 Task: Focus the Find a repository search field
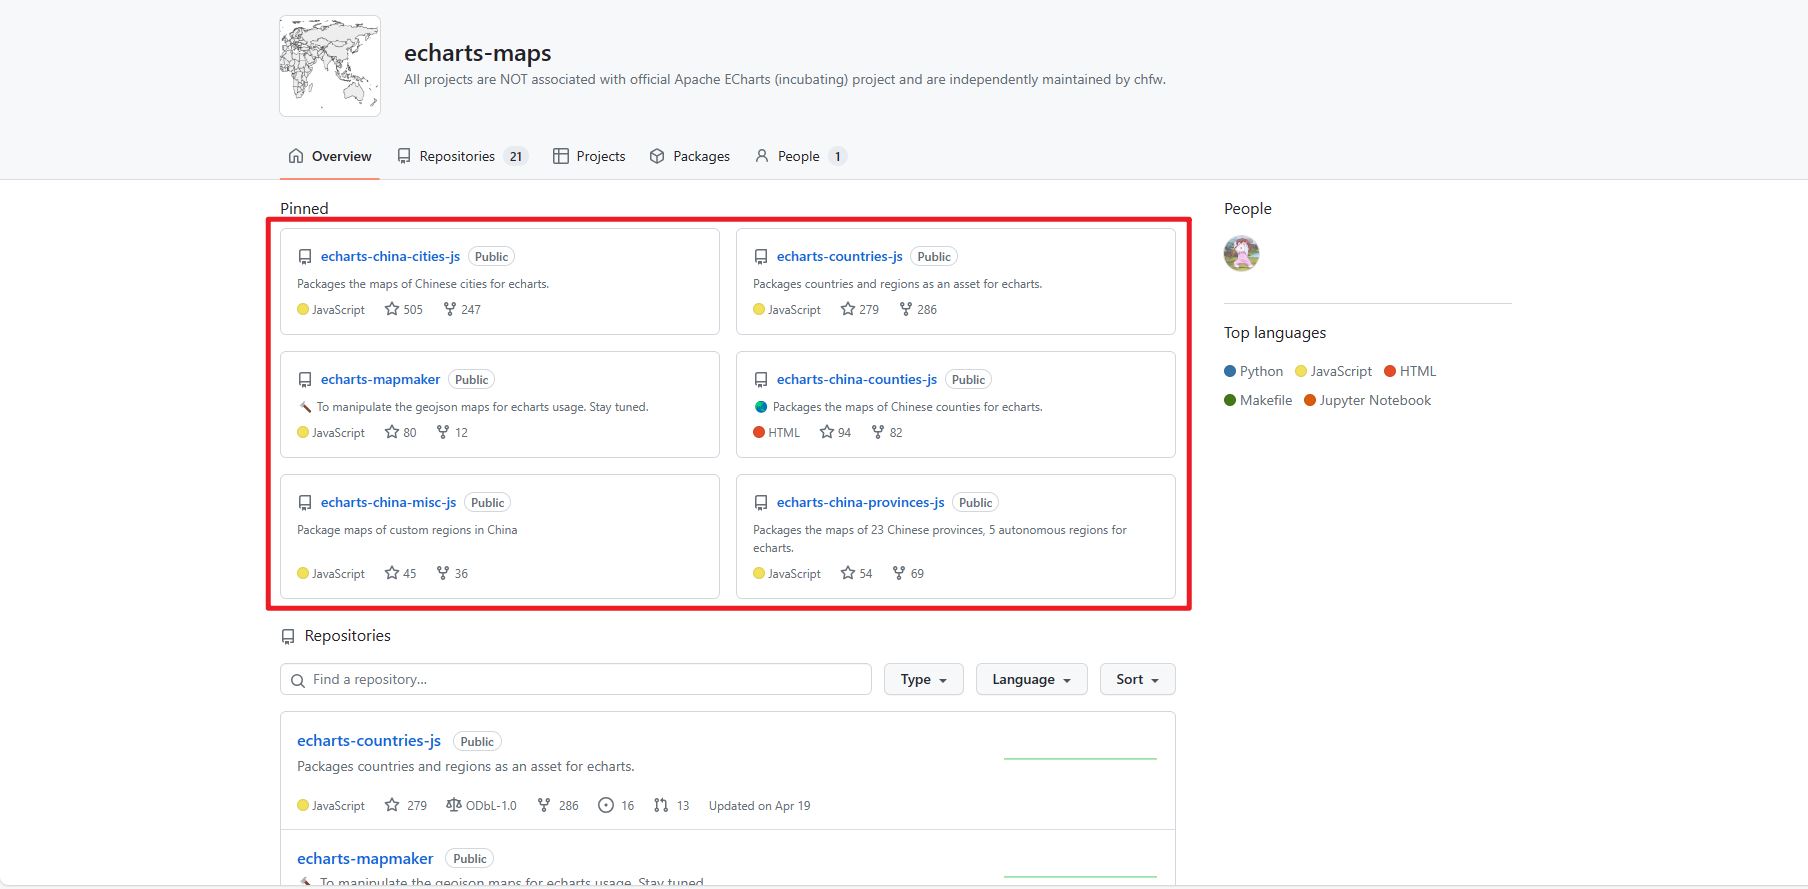(576, 679)
